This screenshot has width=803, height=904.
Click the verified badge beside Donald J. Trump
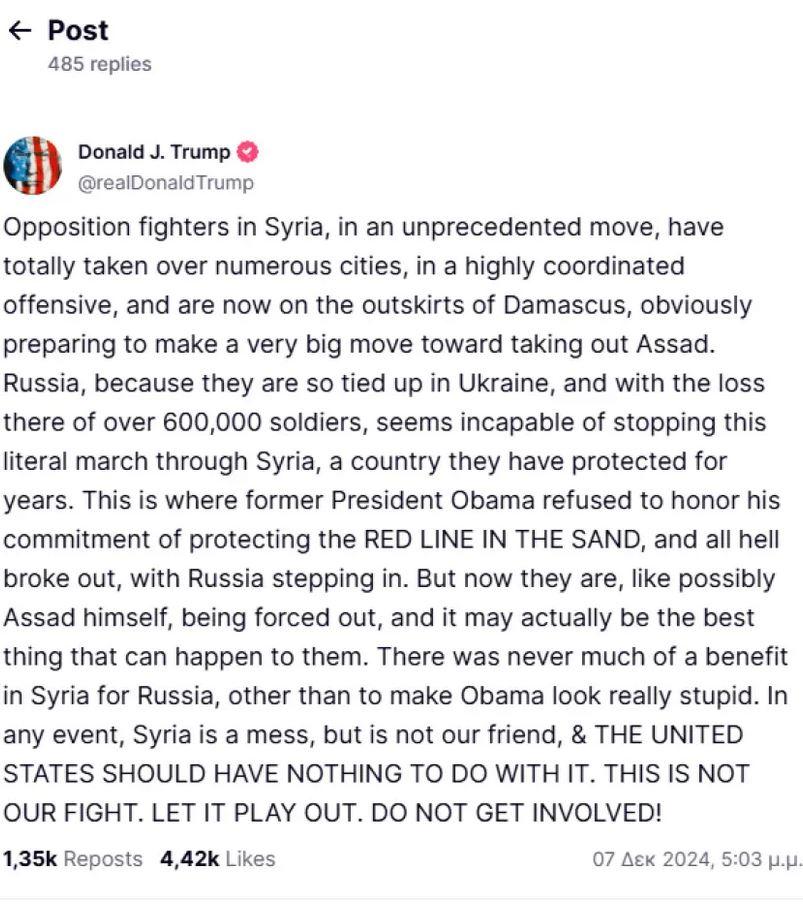coord(247,153)
